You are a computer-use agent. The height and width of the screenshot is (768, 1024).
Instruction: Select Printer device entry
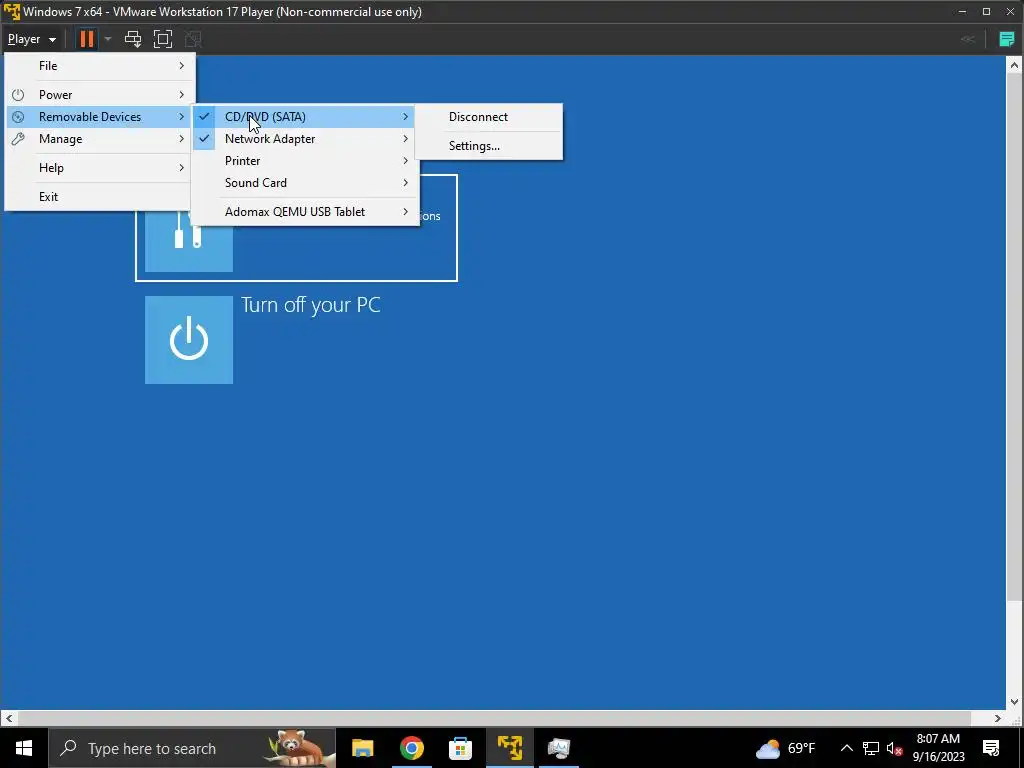pyautogui.click(x=305, y=161)
